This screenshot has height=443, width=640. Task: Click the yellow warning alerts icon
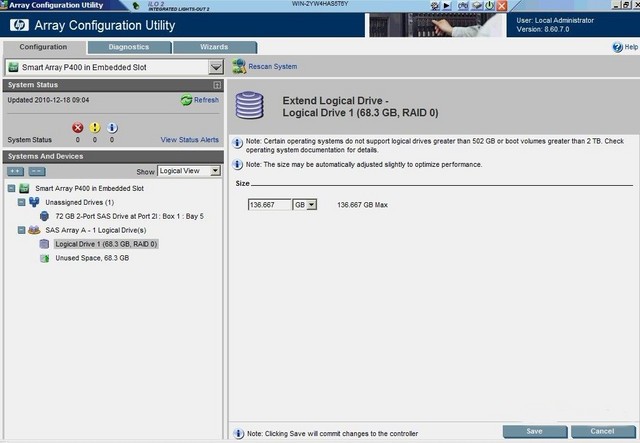pos(95,127)
